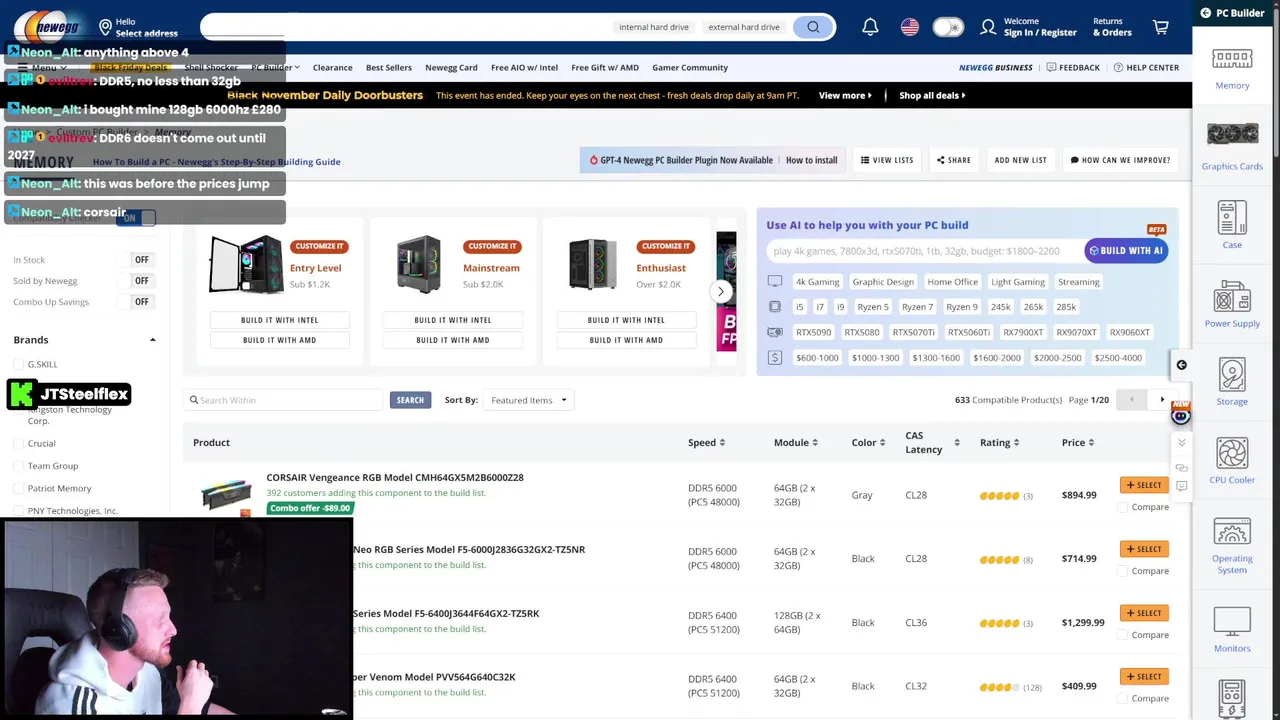Open the Clearance menu item
This screenshot has width=1280, height=720.
pyautogui.click(x=332, y=67)
